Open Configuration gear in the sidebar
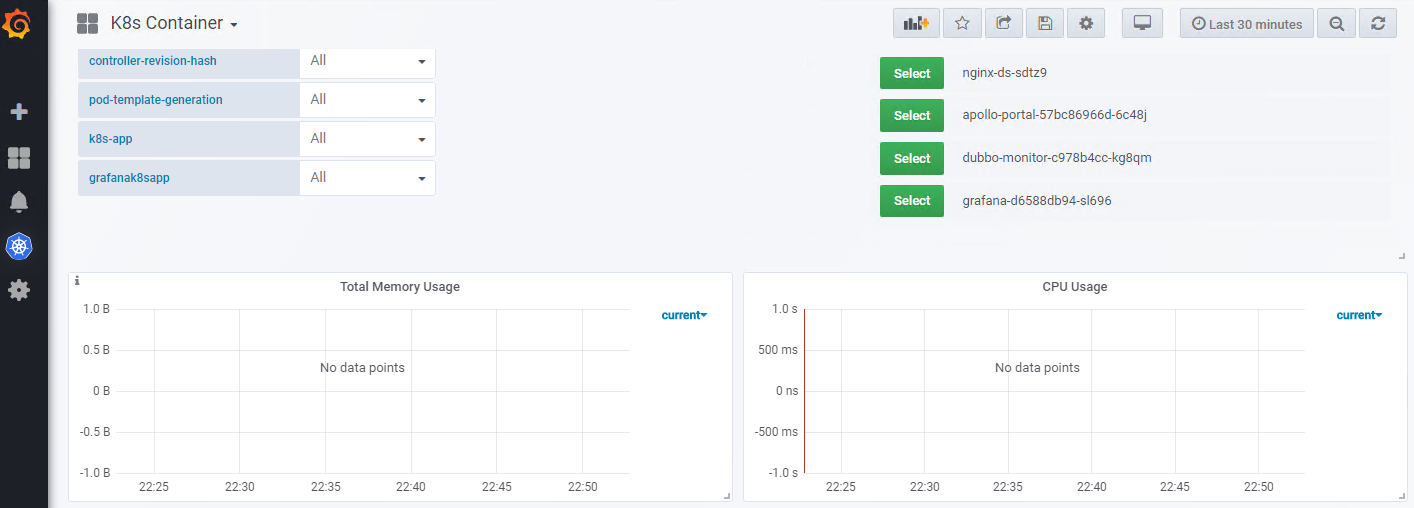Viewport: 1414px width, 508px height. click(x=19, y=290)
